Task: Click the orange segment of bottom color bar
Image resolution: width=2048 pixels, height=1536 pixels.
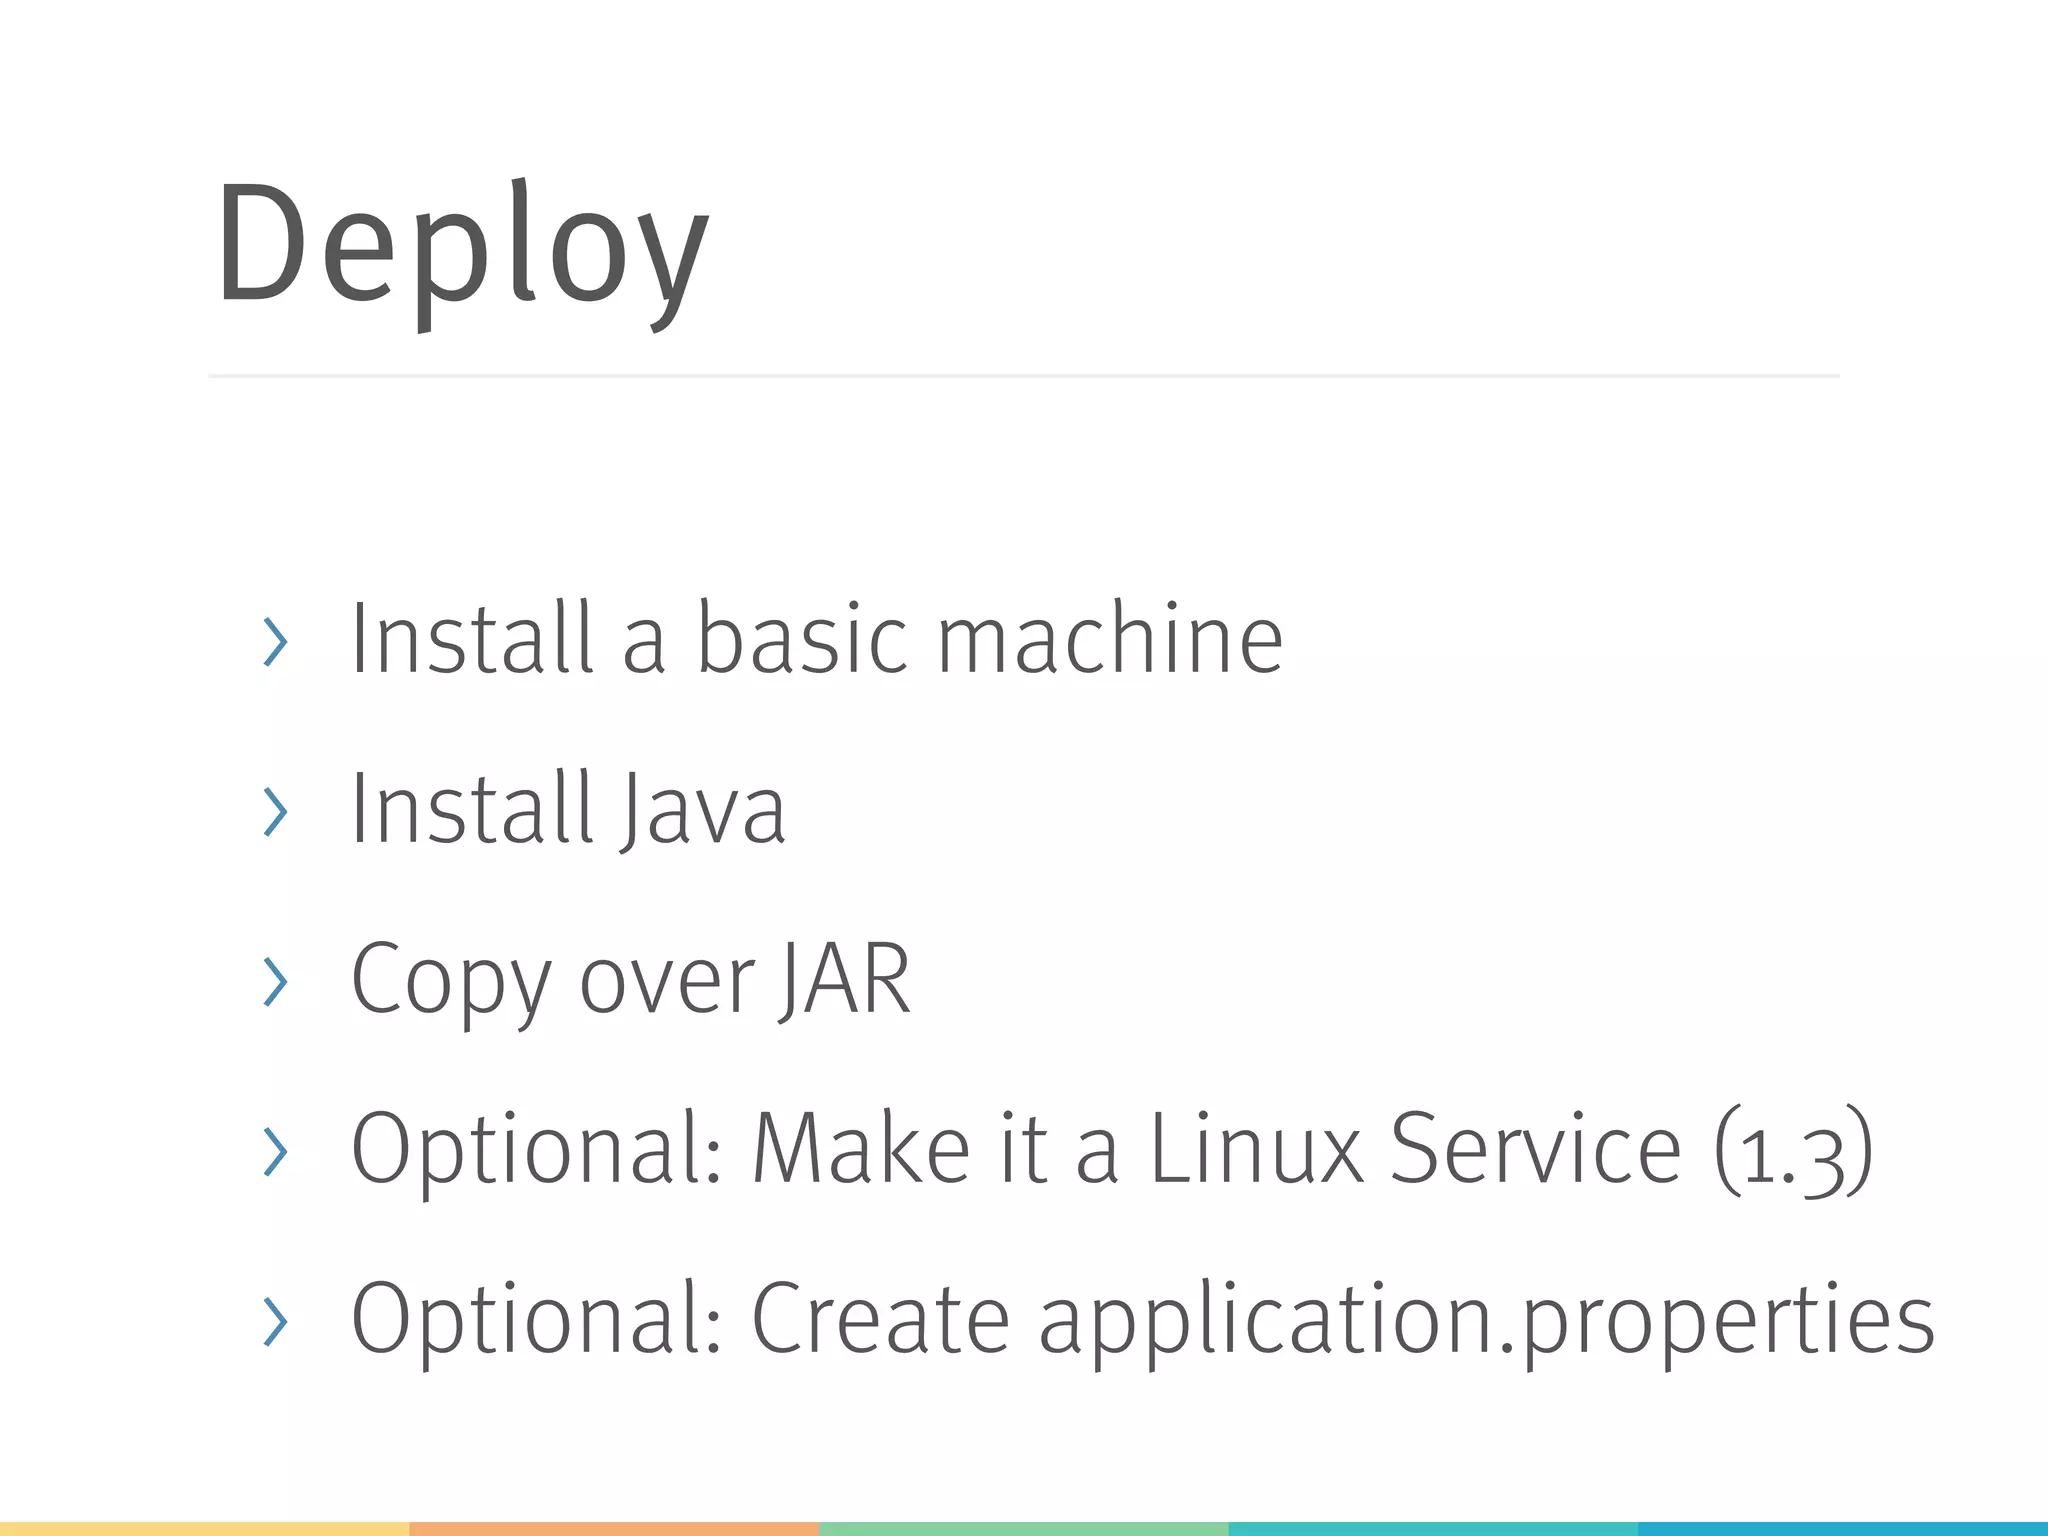Action: 614,1529
